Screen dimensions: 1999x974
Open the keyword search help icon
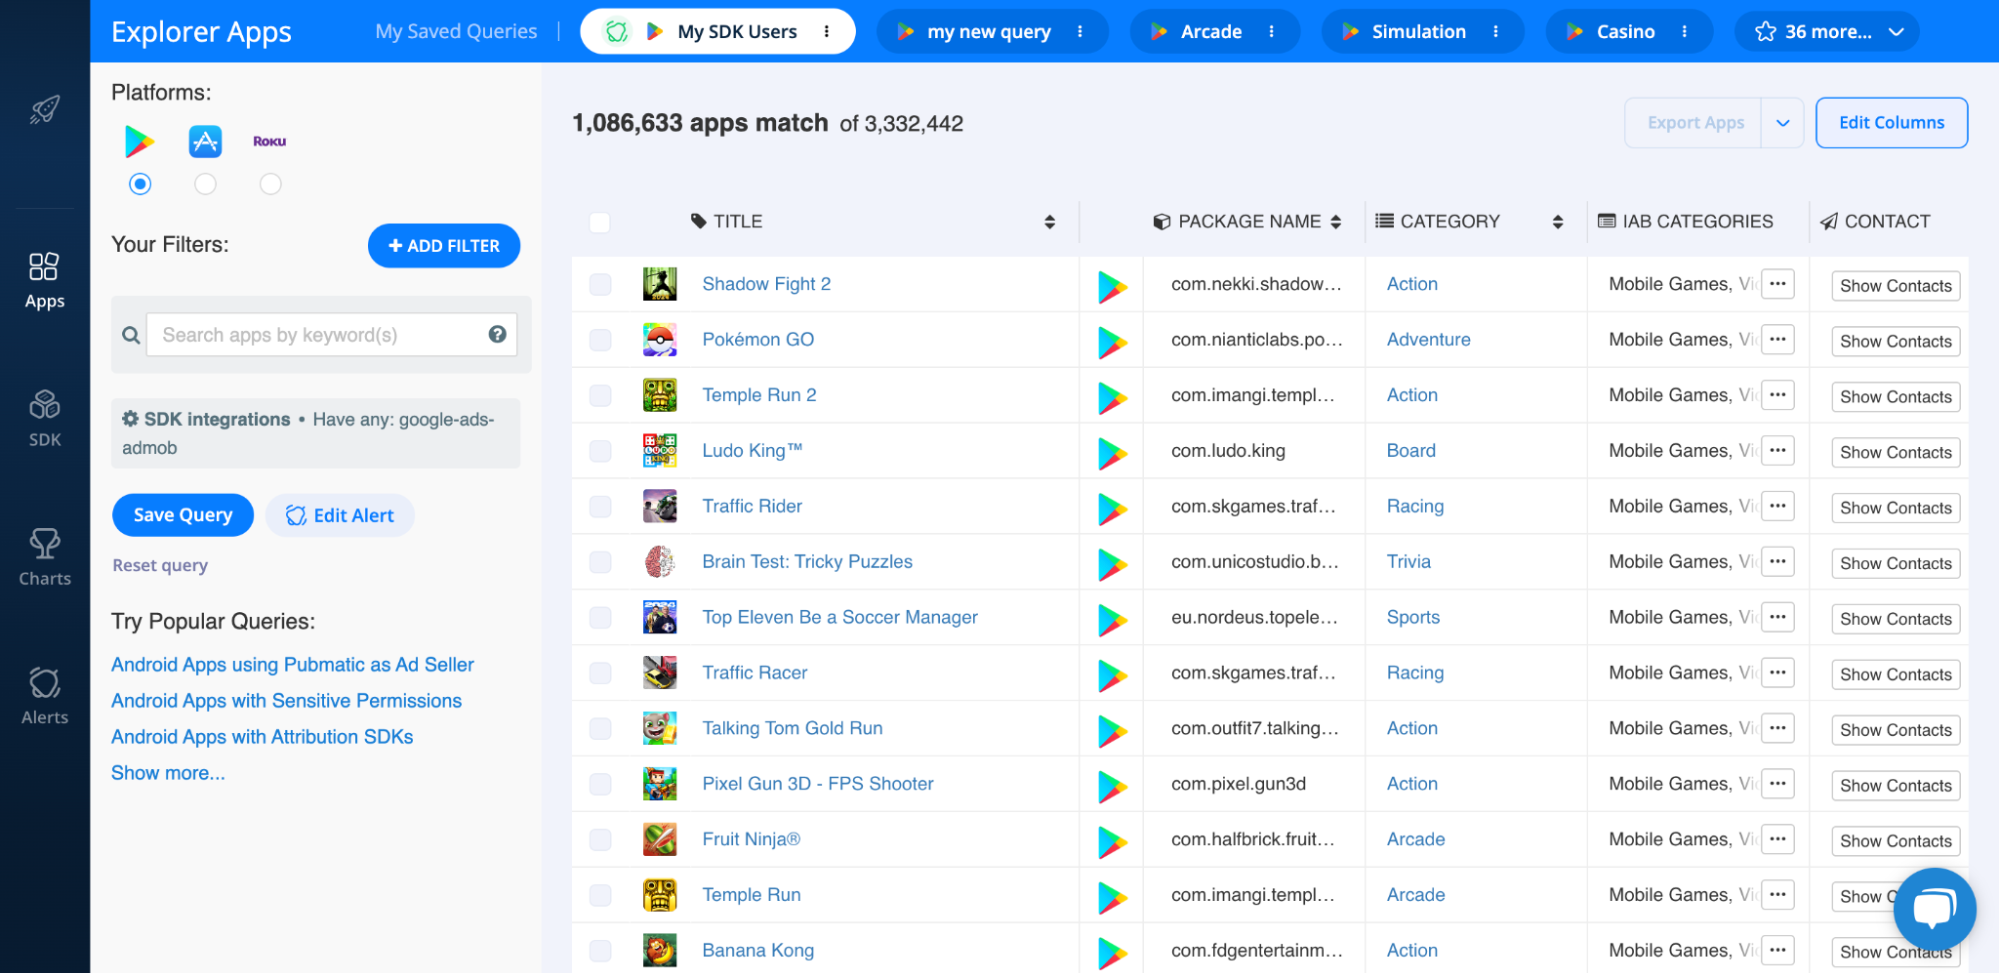497,334
